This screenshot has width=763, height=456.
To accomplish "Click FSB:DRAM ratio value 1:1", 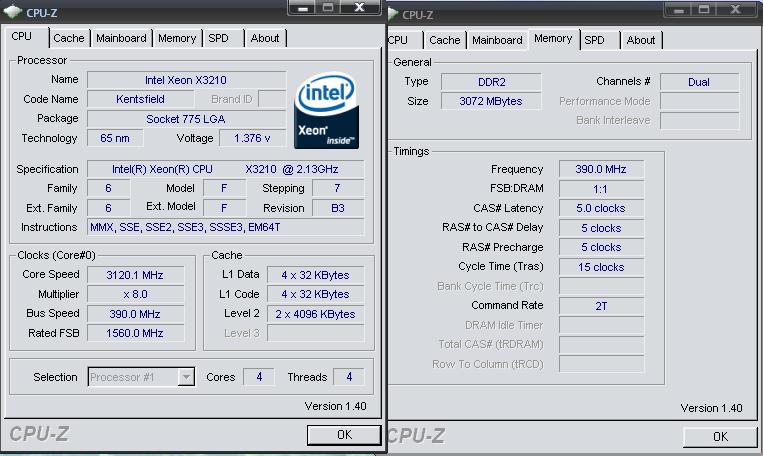I will coord(601,189).
